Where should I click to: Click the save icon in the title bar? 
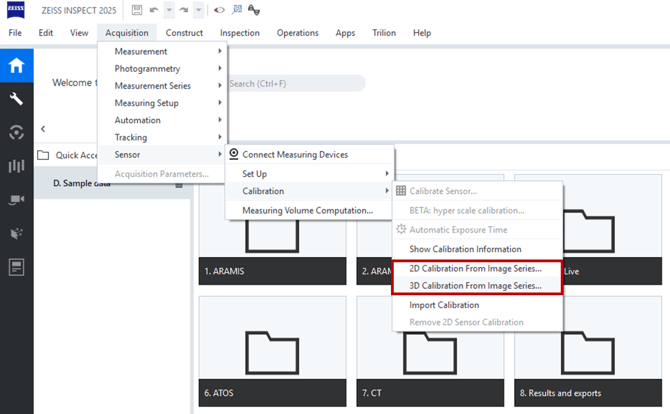coord(136,10)
